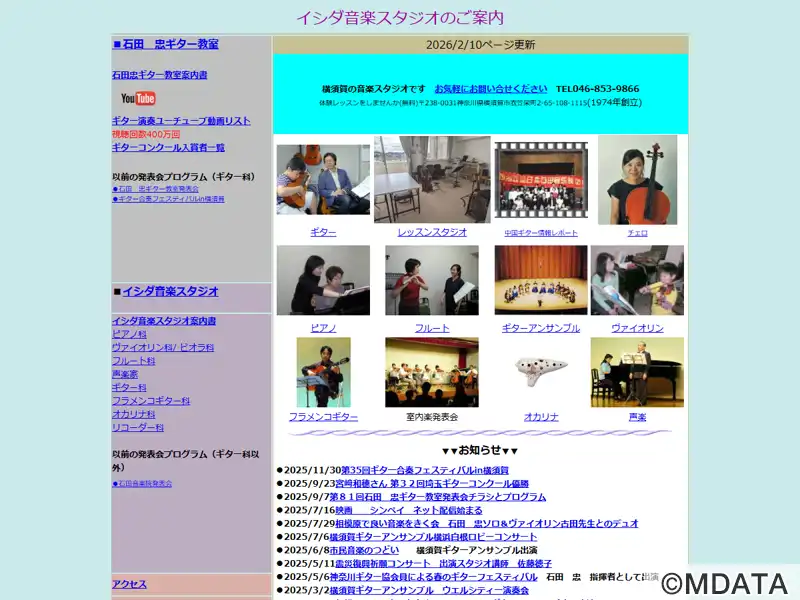800x600 pixels.
Task: Open the film-strip group photo thumbnail
Action: [x=541, y=180]
